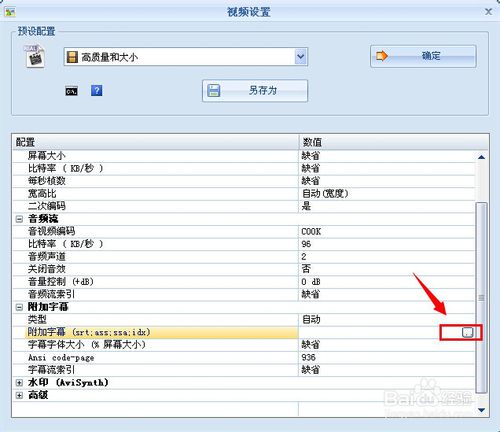
Task: Select the 音量控制 (+dB) row
Action: pos(244,282)
